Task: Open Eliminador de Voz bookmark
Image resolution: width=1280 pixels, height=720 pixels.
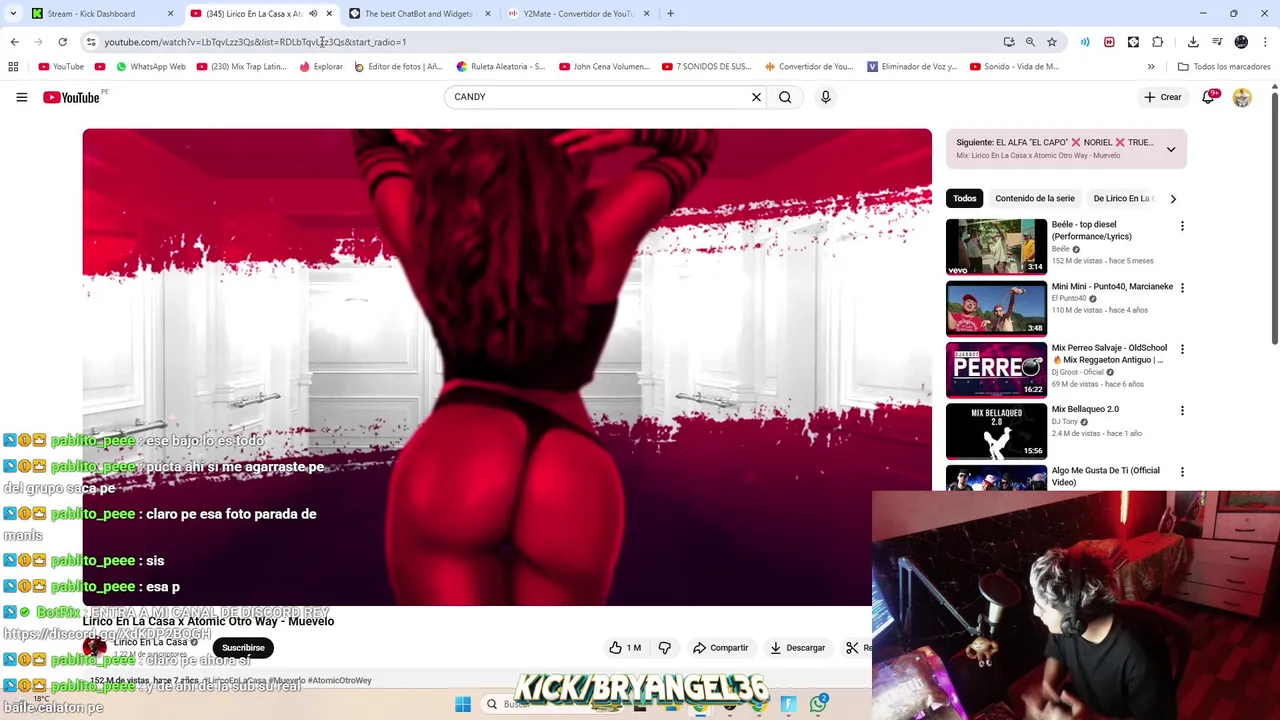Action: tap(912, 67)
